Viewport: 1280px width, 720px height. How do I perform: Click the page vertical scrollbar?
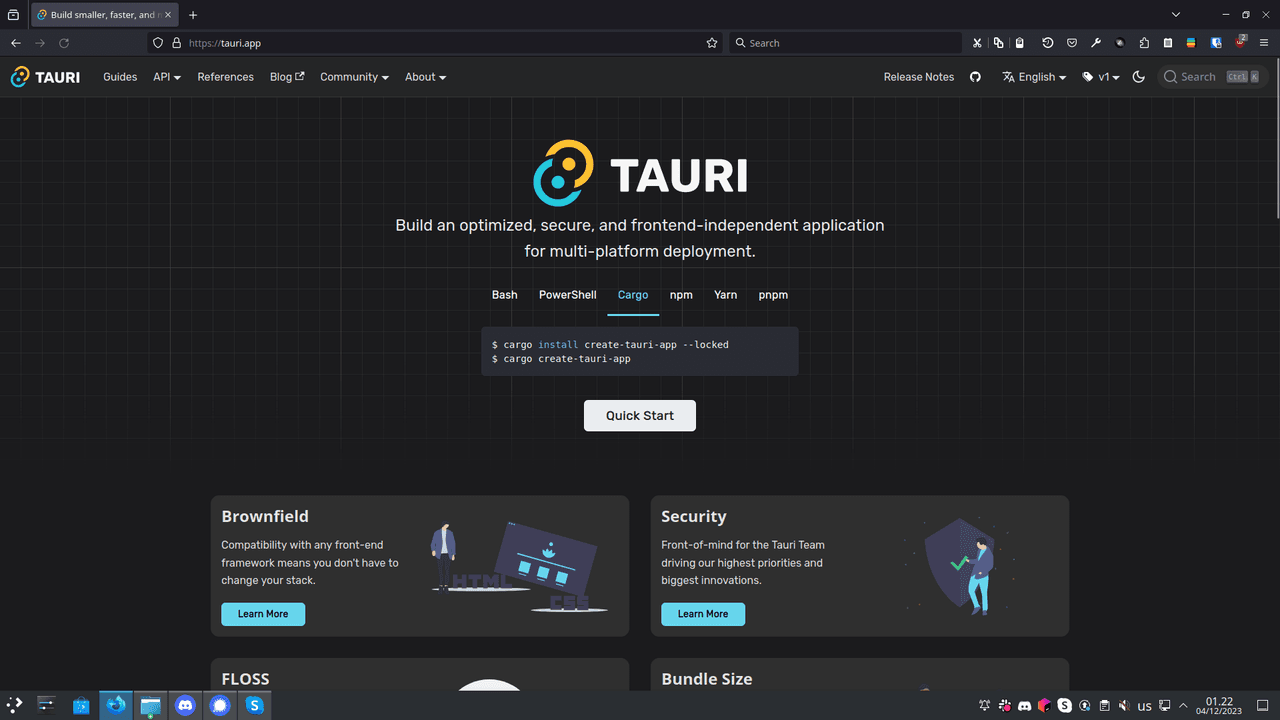(x=1276, y=140)
